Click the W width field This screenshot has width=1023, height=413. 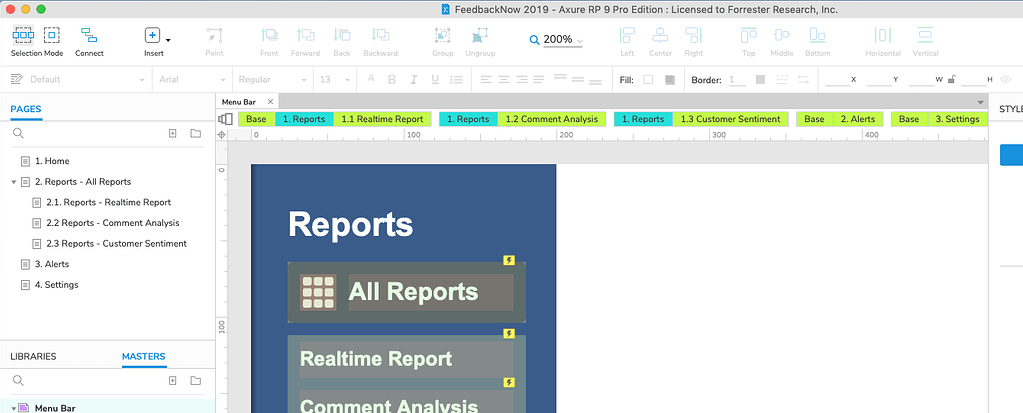(921, 80)
